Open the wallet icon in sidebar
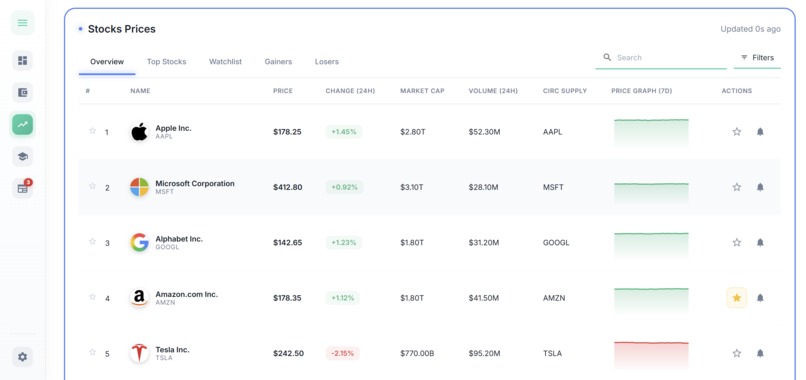Image resolution: width=806 pixels, height=380 pixels. pyautogui.click(x=22, y=93)
